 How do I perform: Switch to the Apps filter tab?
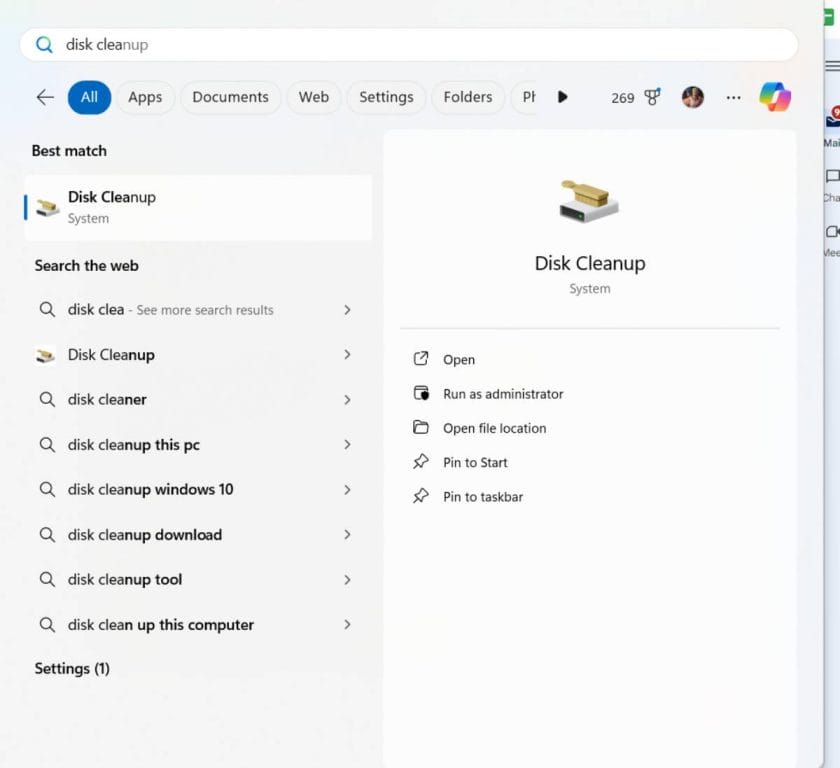pyautogui.click(x=145, y=97)
